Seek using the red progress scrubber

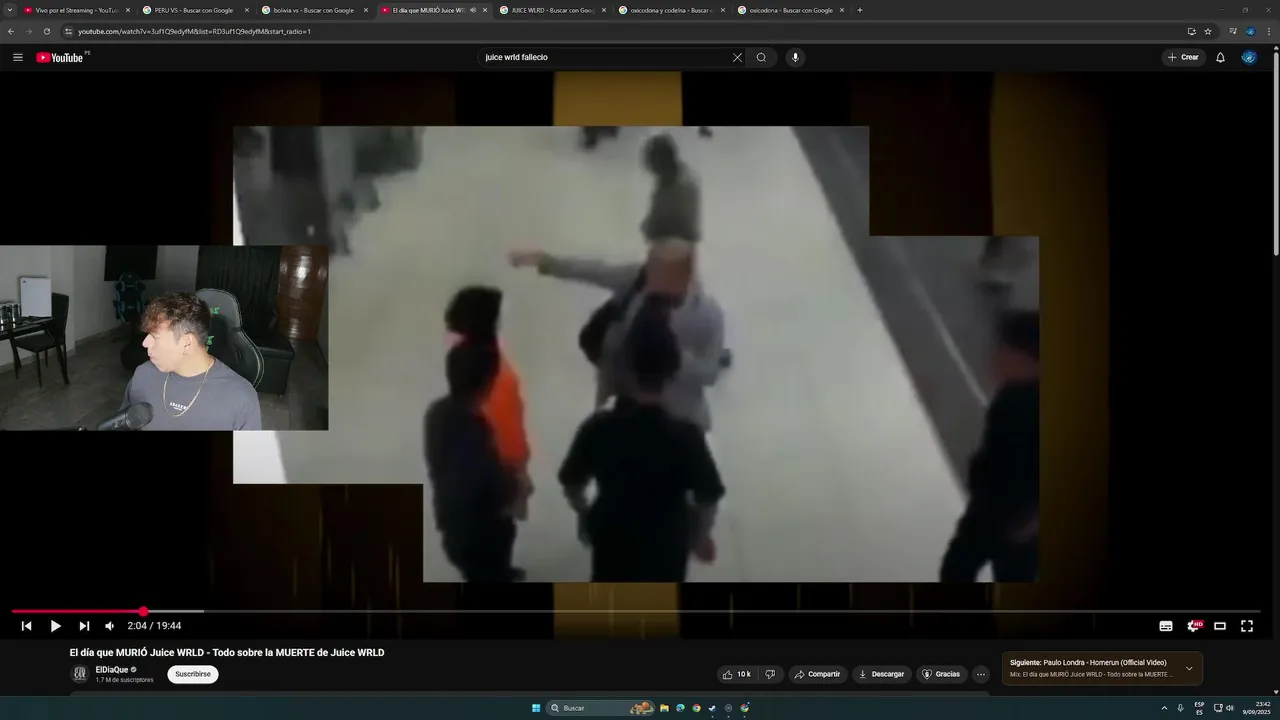(144, 611)
